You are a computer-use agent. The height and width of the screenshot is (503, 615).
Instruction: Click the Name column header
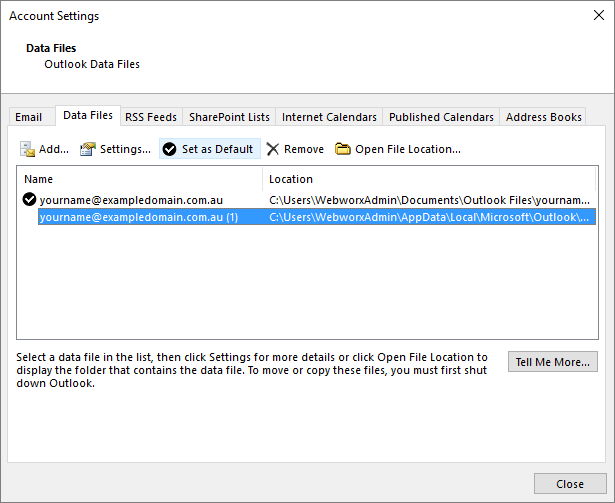[140, 179]
